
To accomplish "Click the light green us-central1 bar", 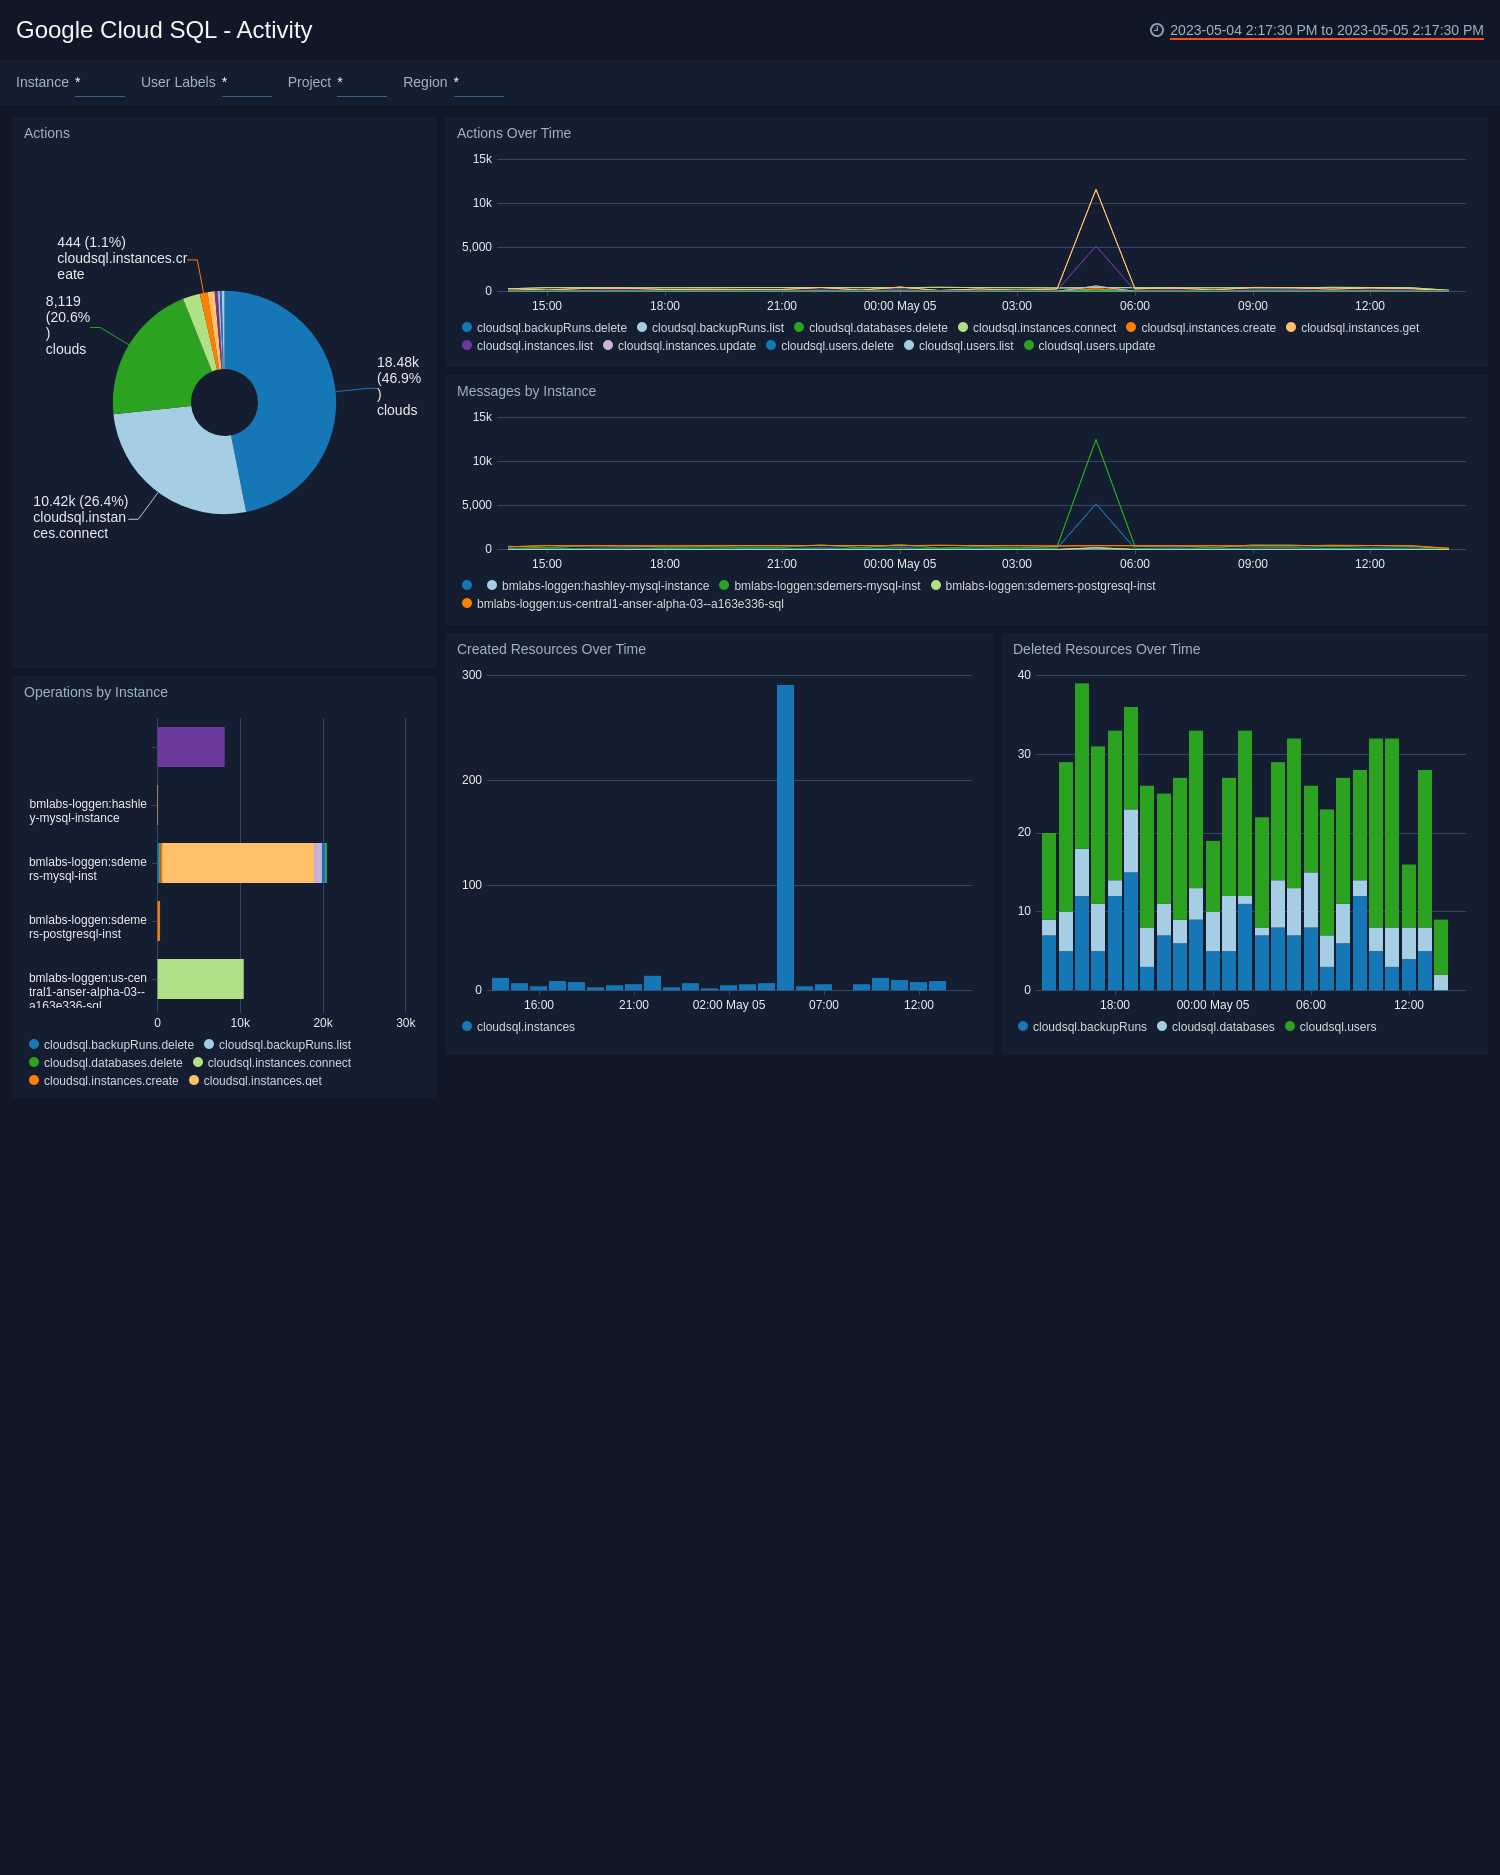I will [201, 979].
